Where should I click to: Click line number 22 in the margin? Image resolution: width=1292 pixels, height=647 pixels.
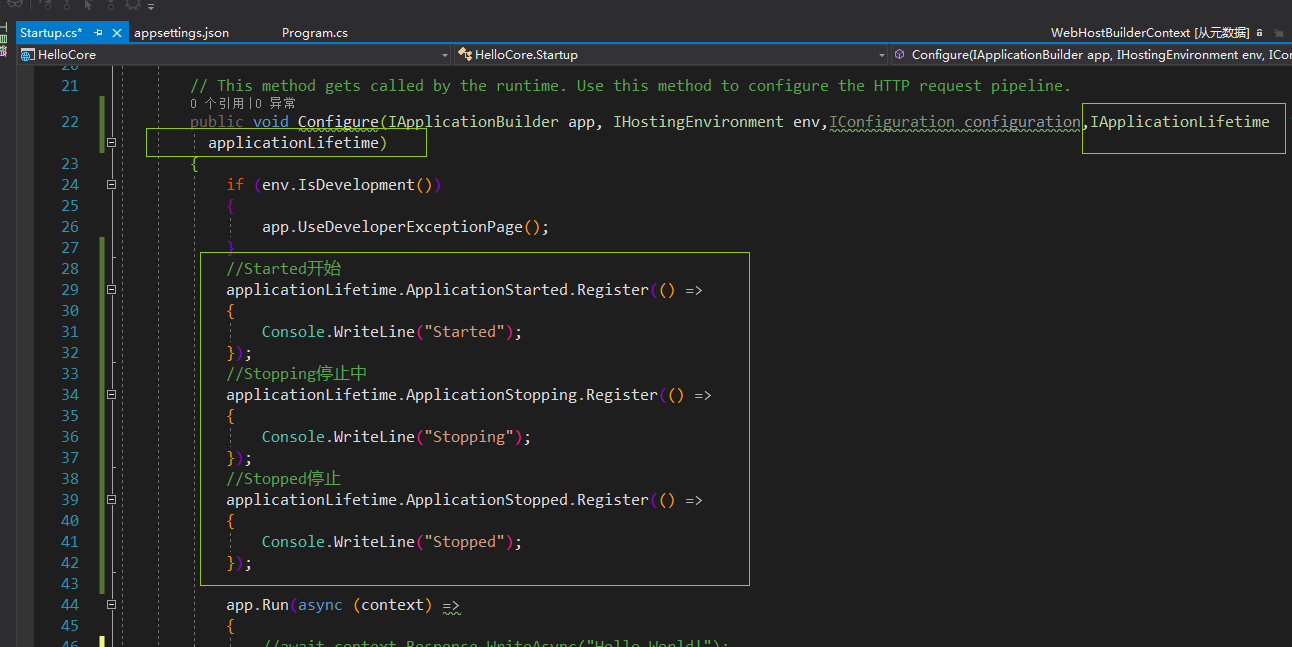(x=69, y=122)
